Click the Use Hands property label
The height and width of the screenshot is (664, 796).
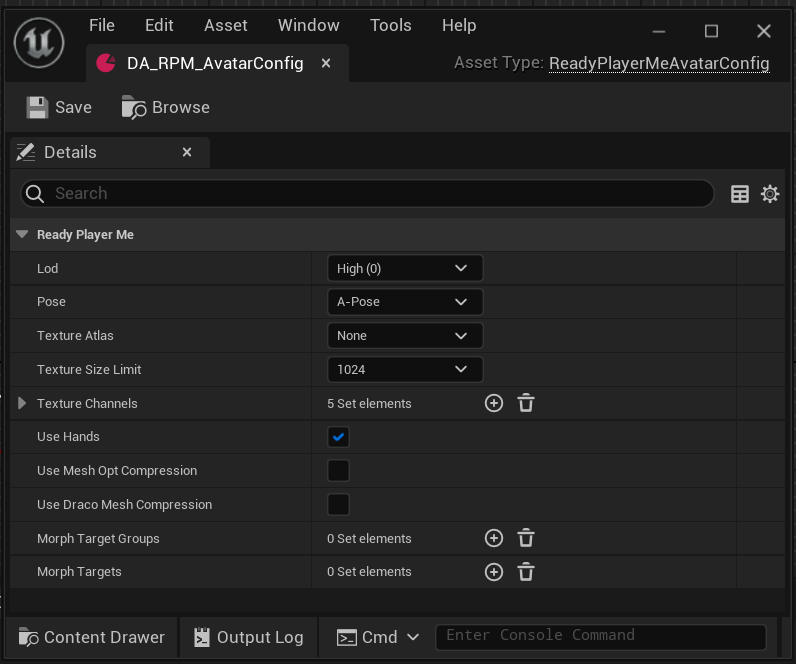click(x=68, y=437)
